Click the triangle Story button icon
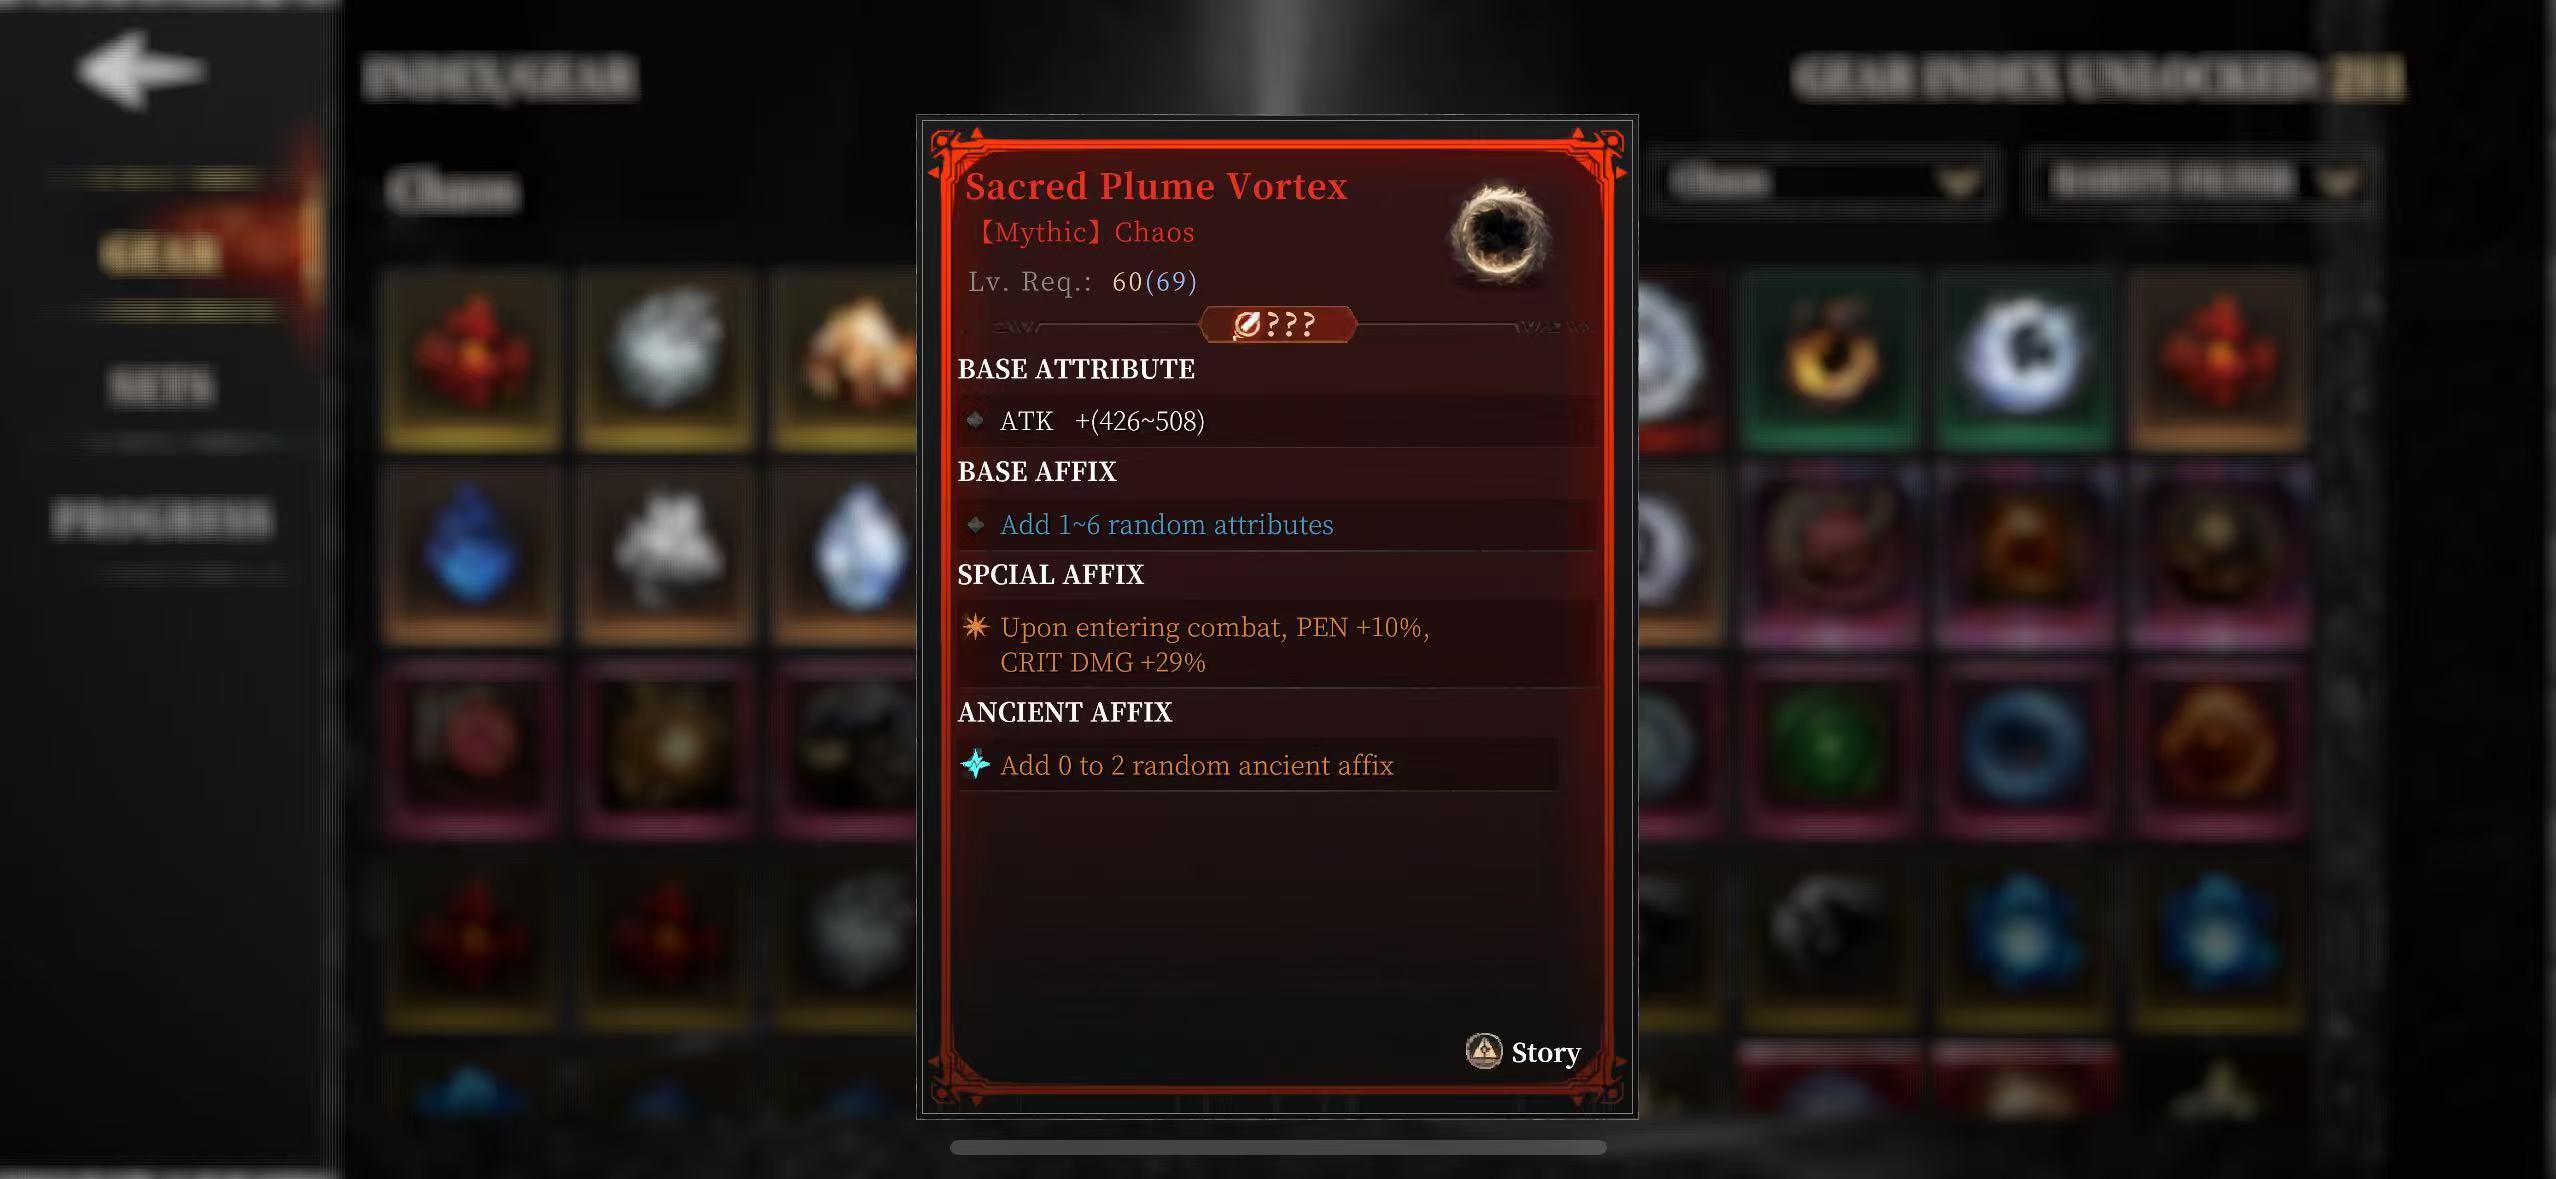This screenshot has width=2556, height=1179. tap(1484, 1051)
